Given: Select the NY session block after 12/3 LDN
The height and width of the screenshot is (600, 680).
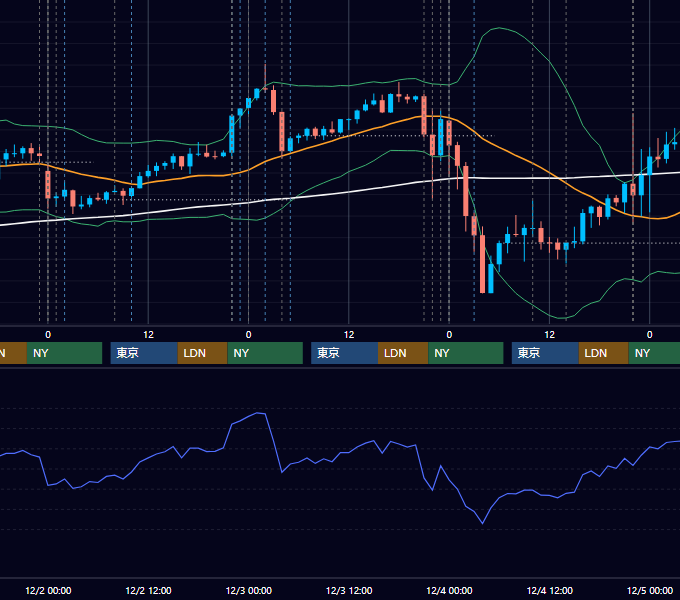Looking at the screenshot, I should [466, 353].
